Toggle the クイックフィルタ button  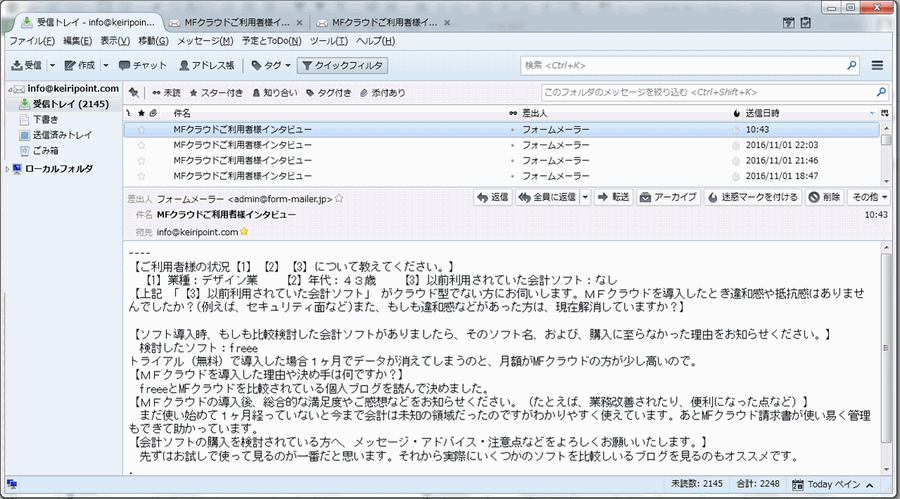(x=342, y=65)
